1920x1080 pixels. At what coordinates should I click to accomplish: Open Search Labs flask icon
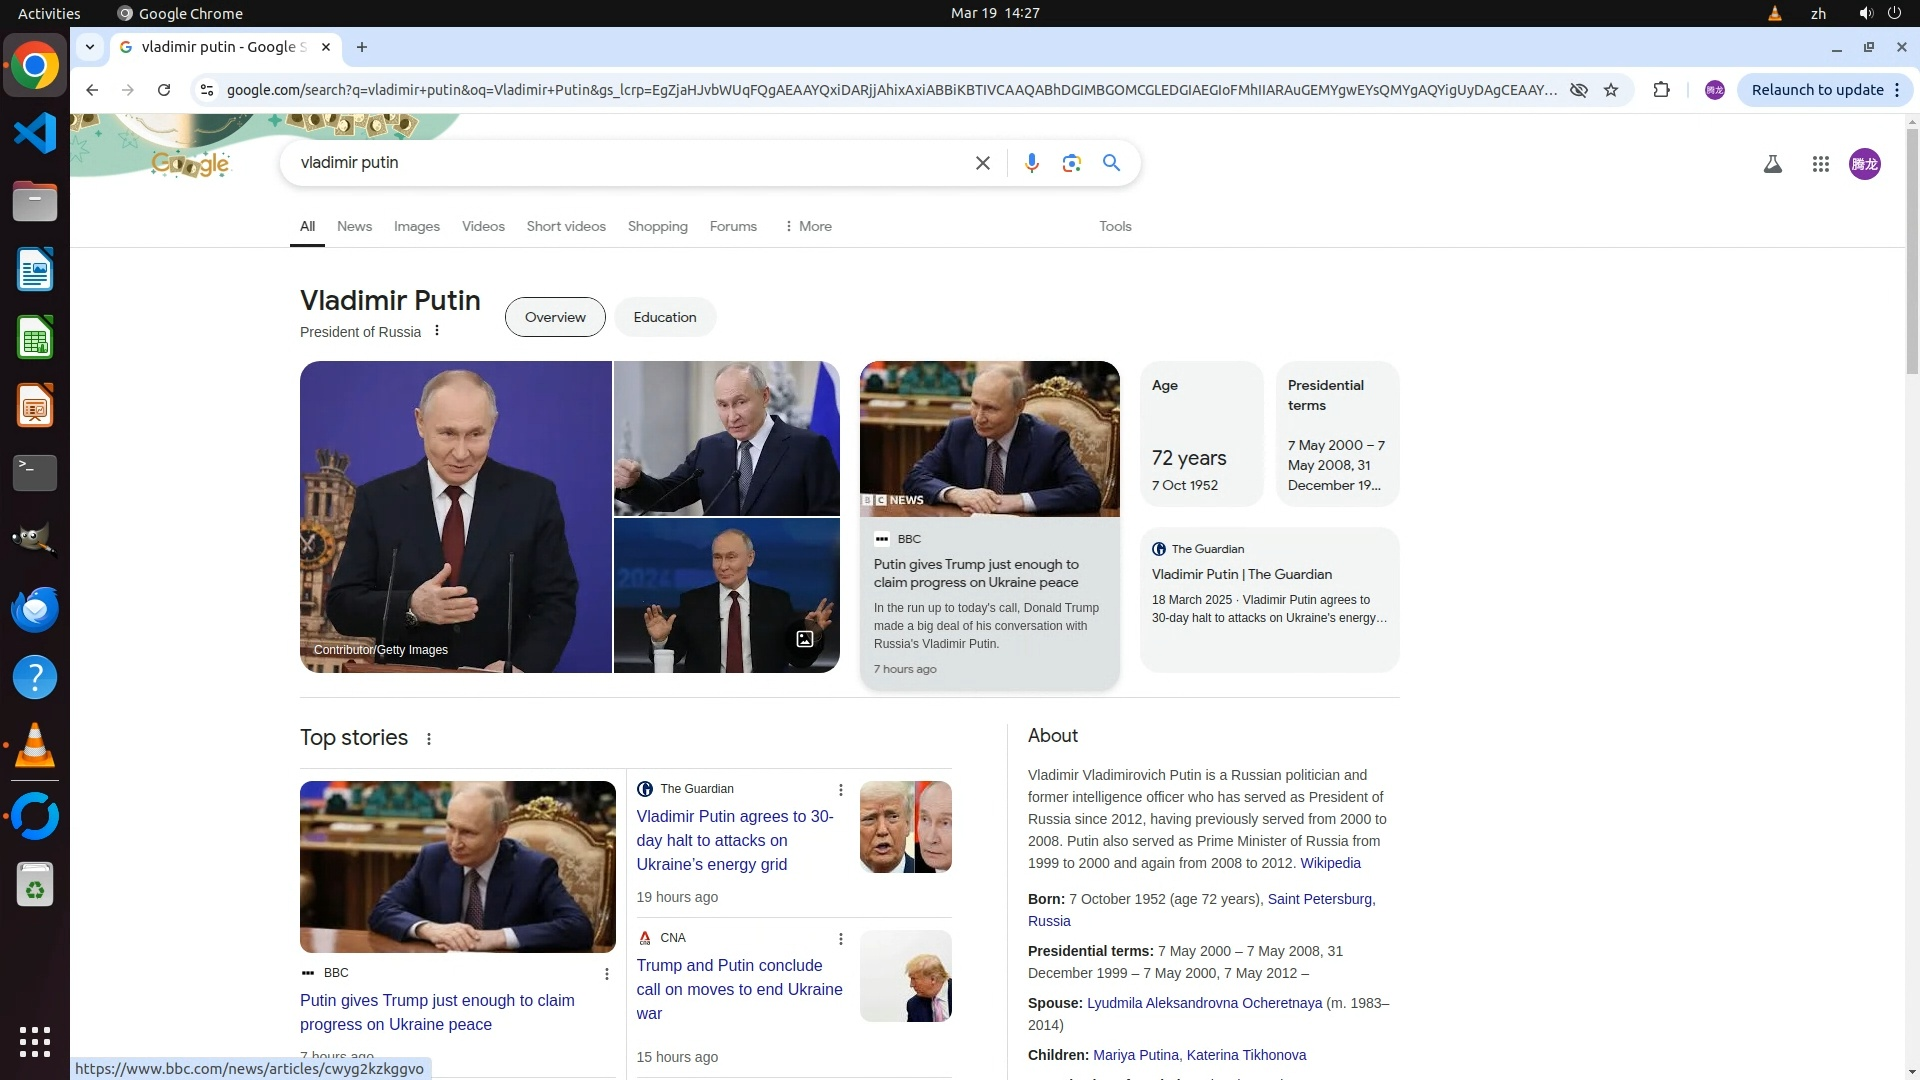point(1772,164)
